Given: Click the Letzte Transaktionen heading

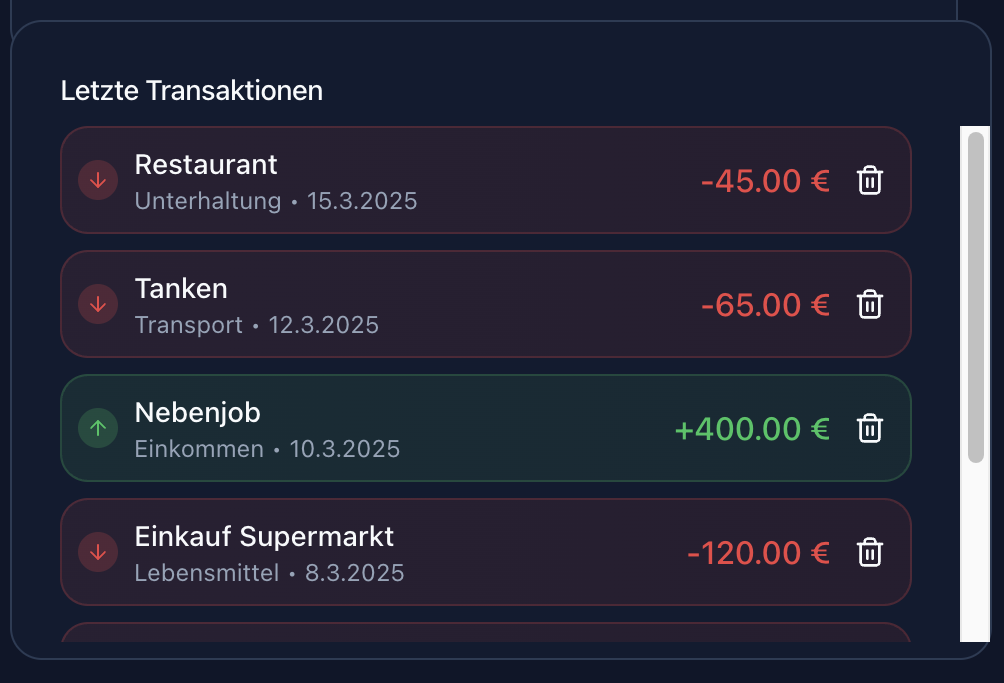Looking at the screenshot, I should (x=191, y=91).
